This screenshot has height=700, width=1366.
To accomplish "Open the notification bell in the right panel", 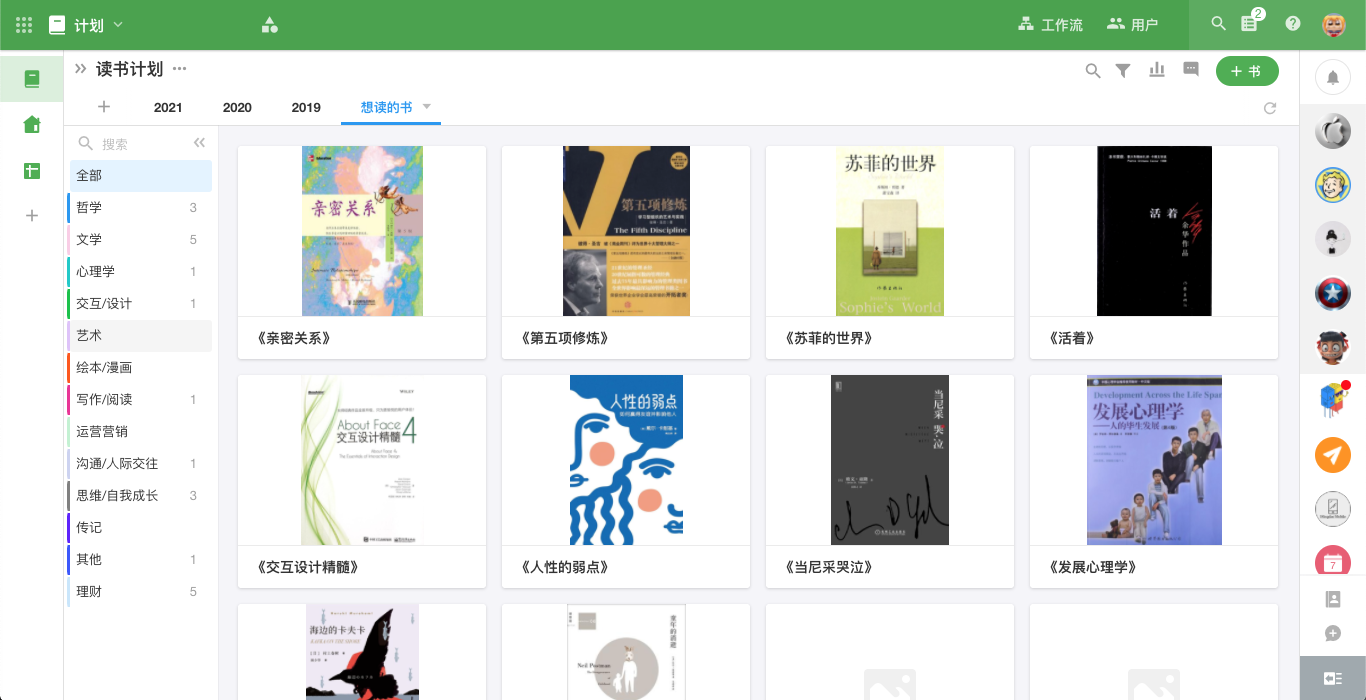I will pyautogui.click(x=1332, y=77).
